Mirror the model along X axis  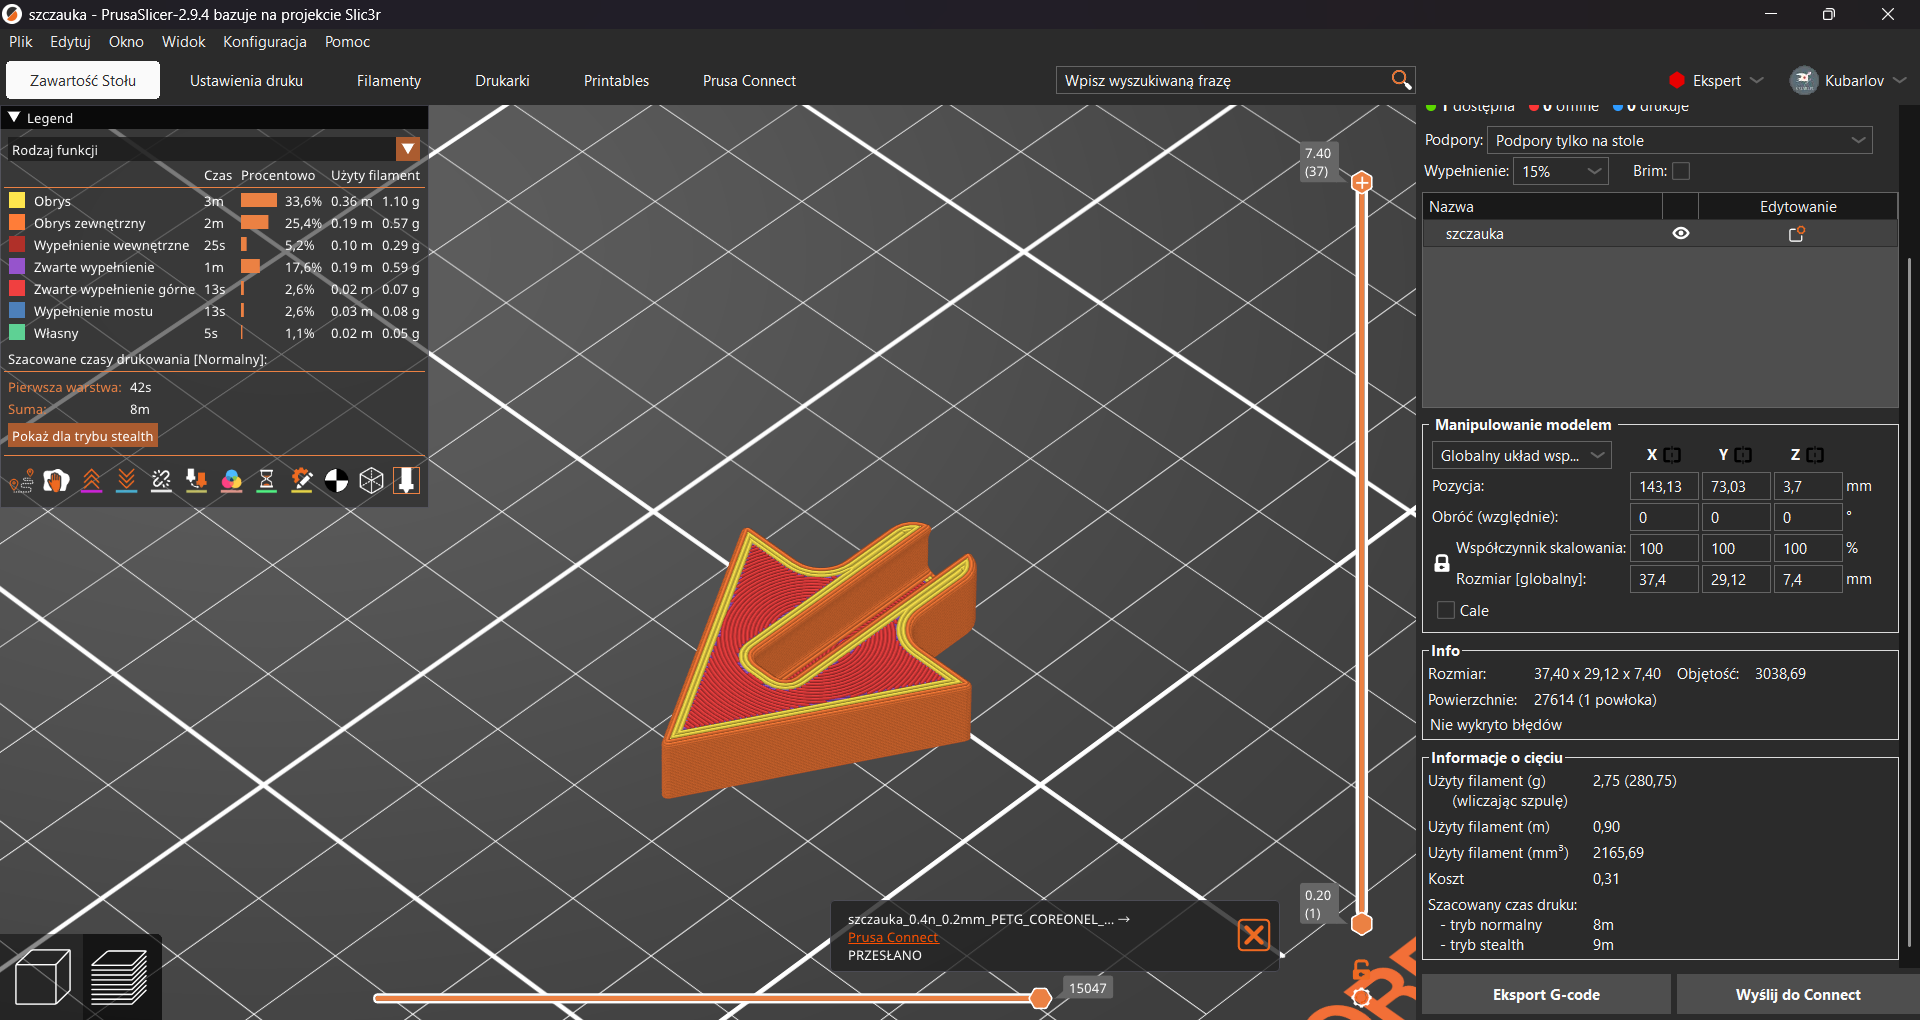[1672, 455]
